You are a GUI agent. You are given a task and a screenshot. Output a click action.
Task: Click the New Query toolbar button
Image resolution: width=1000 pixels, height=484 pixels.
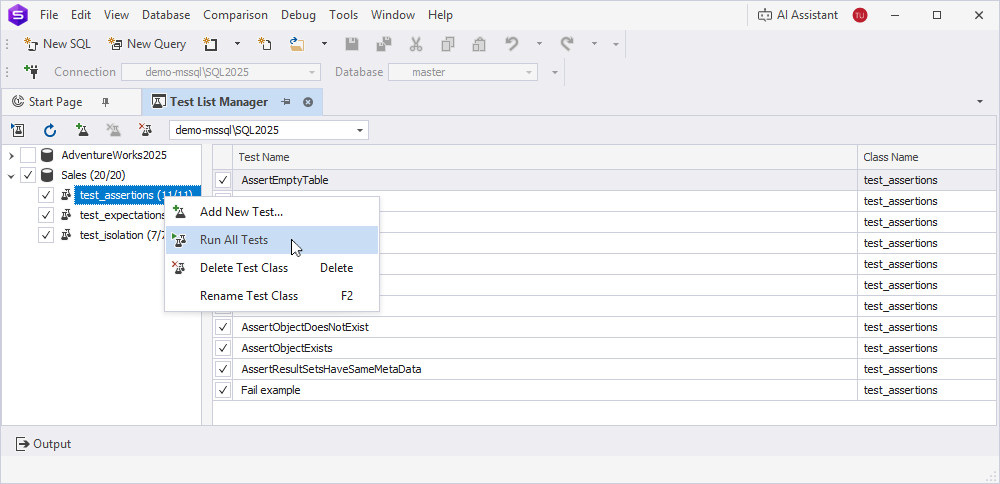147,44
